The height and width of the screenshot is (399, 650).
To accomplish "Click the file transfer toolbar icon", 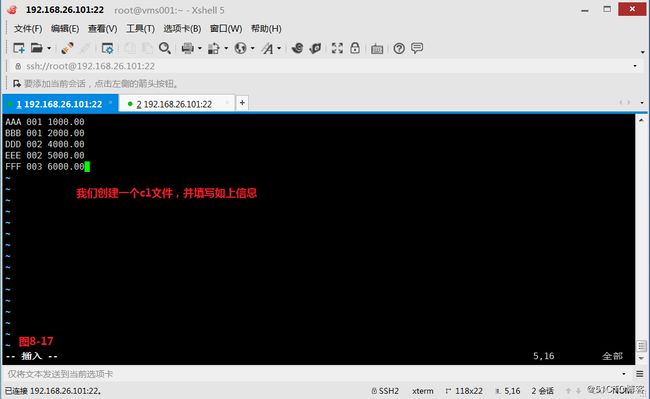I will (x=213, y=48).
